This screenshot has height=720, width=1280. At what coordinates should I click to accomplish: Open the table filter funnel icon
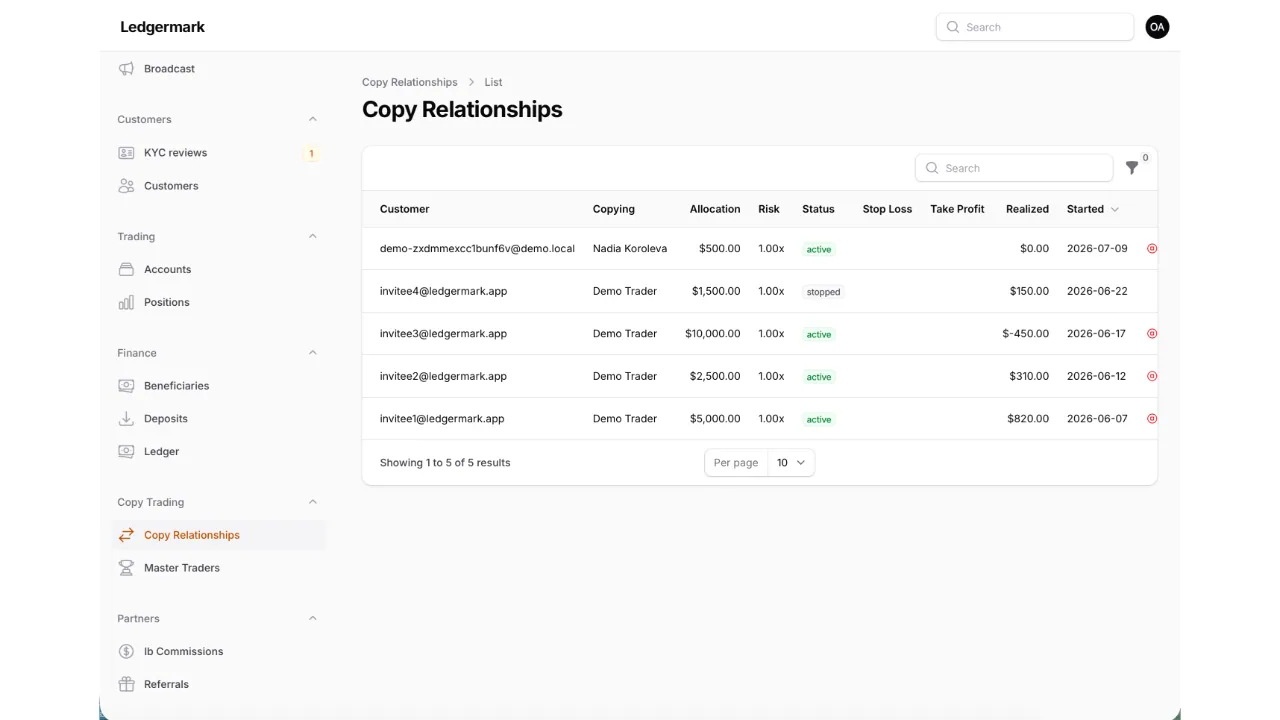pos(1132,168)
